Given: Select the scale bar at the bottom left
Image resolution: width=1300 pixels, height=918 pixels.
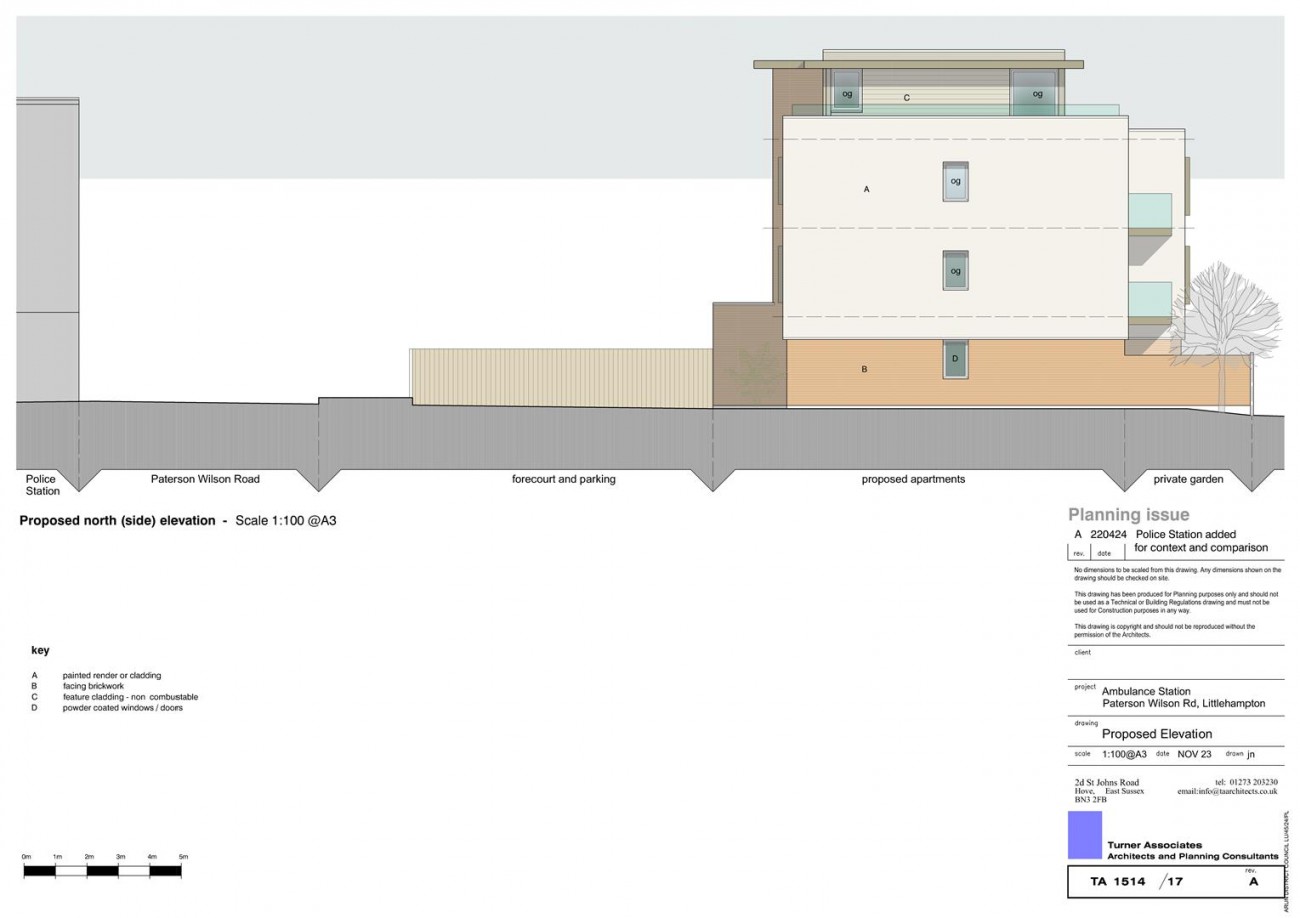Looking at the screenshot, I should [103, 871].
